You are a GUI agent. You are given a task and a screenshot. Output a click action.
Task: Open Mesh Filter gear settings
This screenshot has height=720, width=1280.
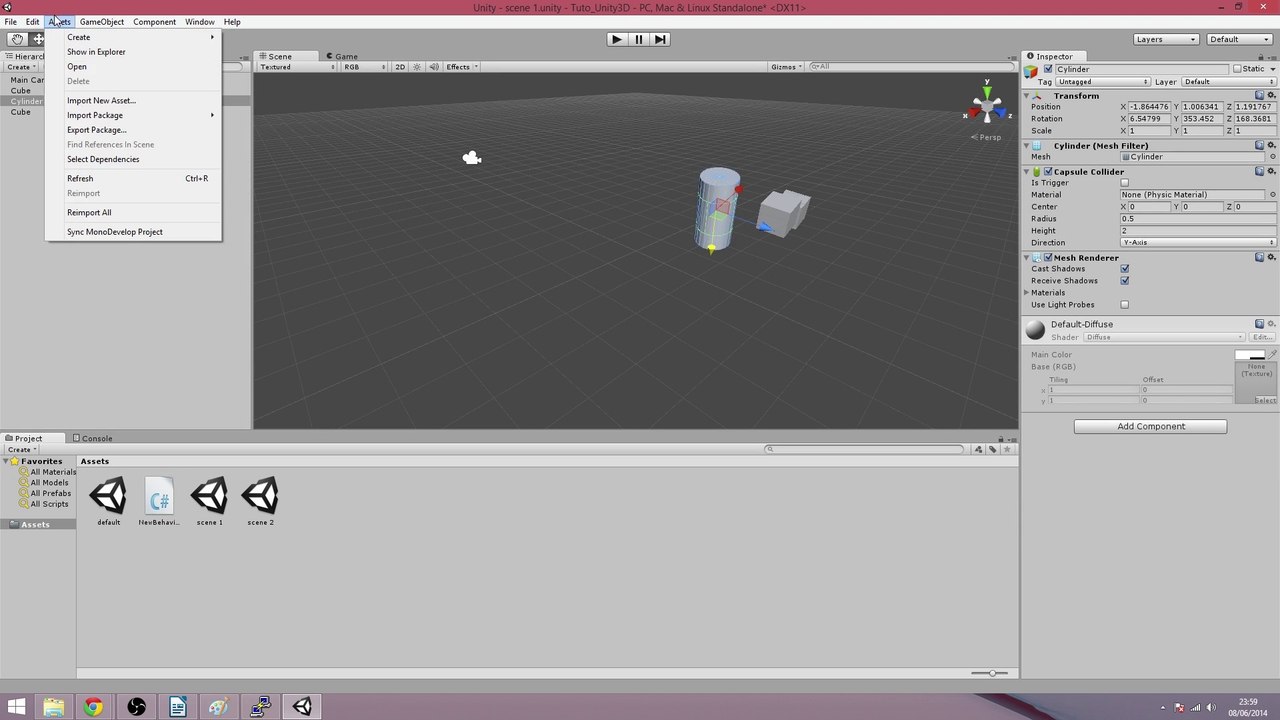[x=1272, y=145]
